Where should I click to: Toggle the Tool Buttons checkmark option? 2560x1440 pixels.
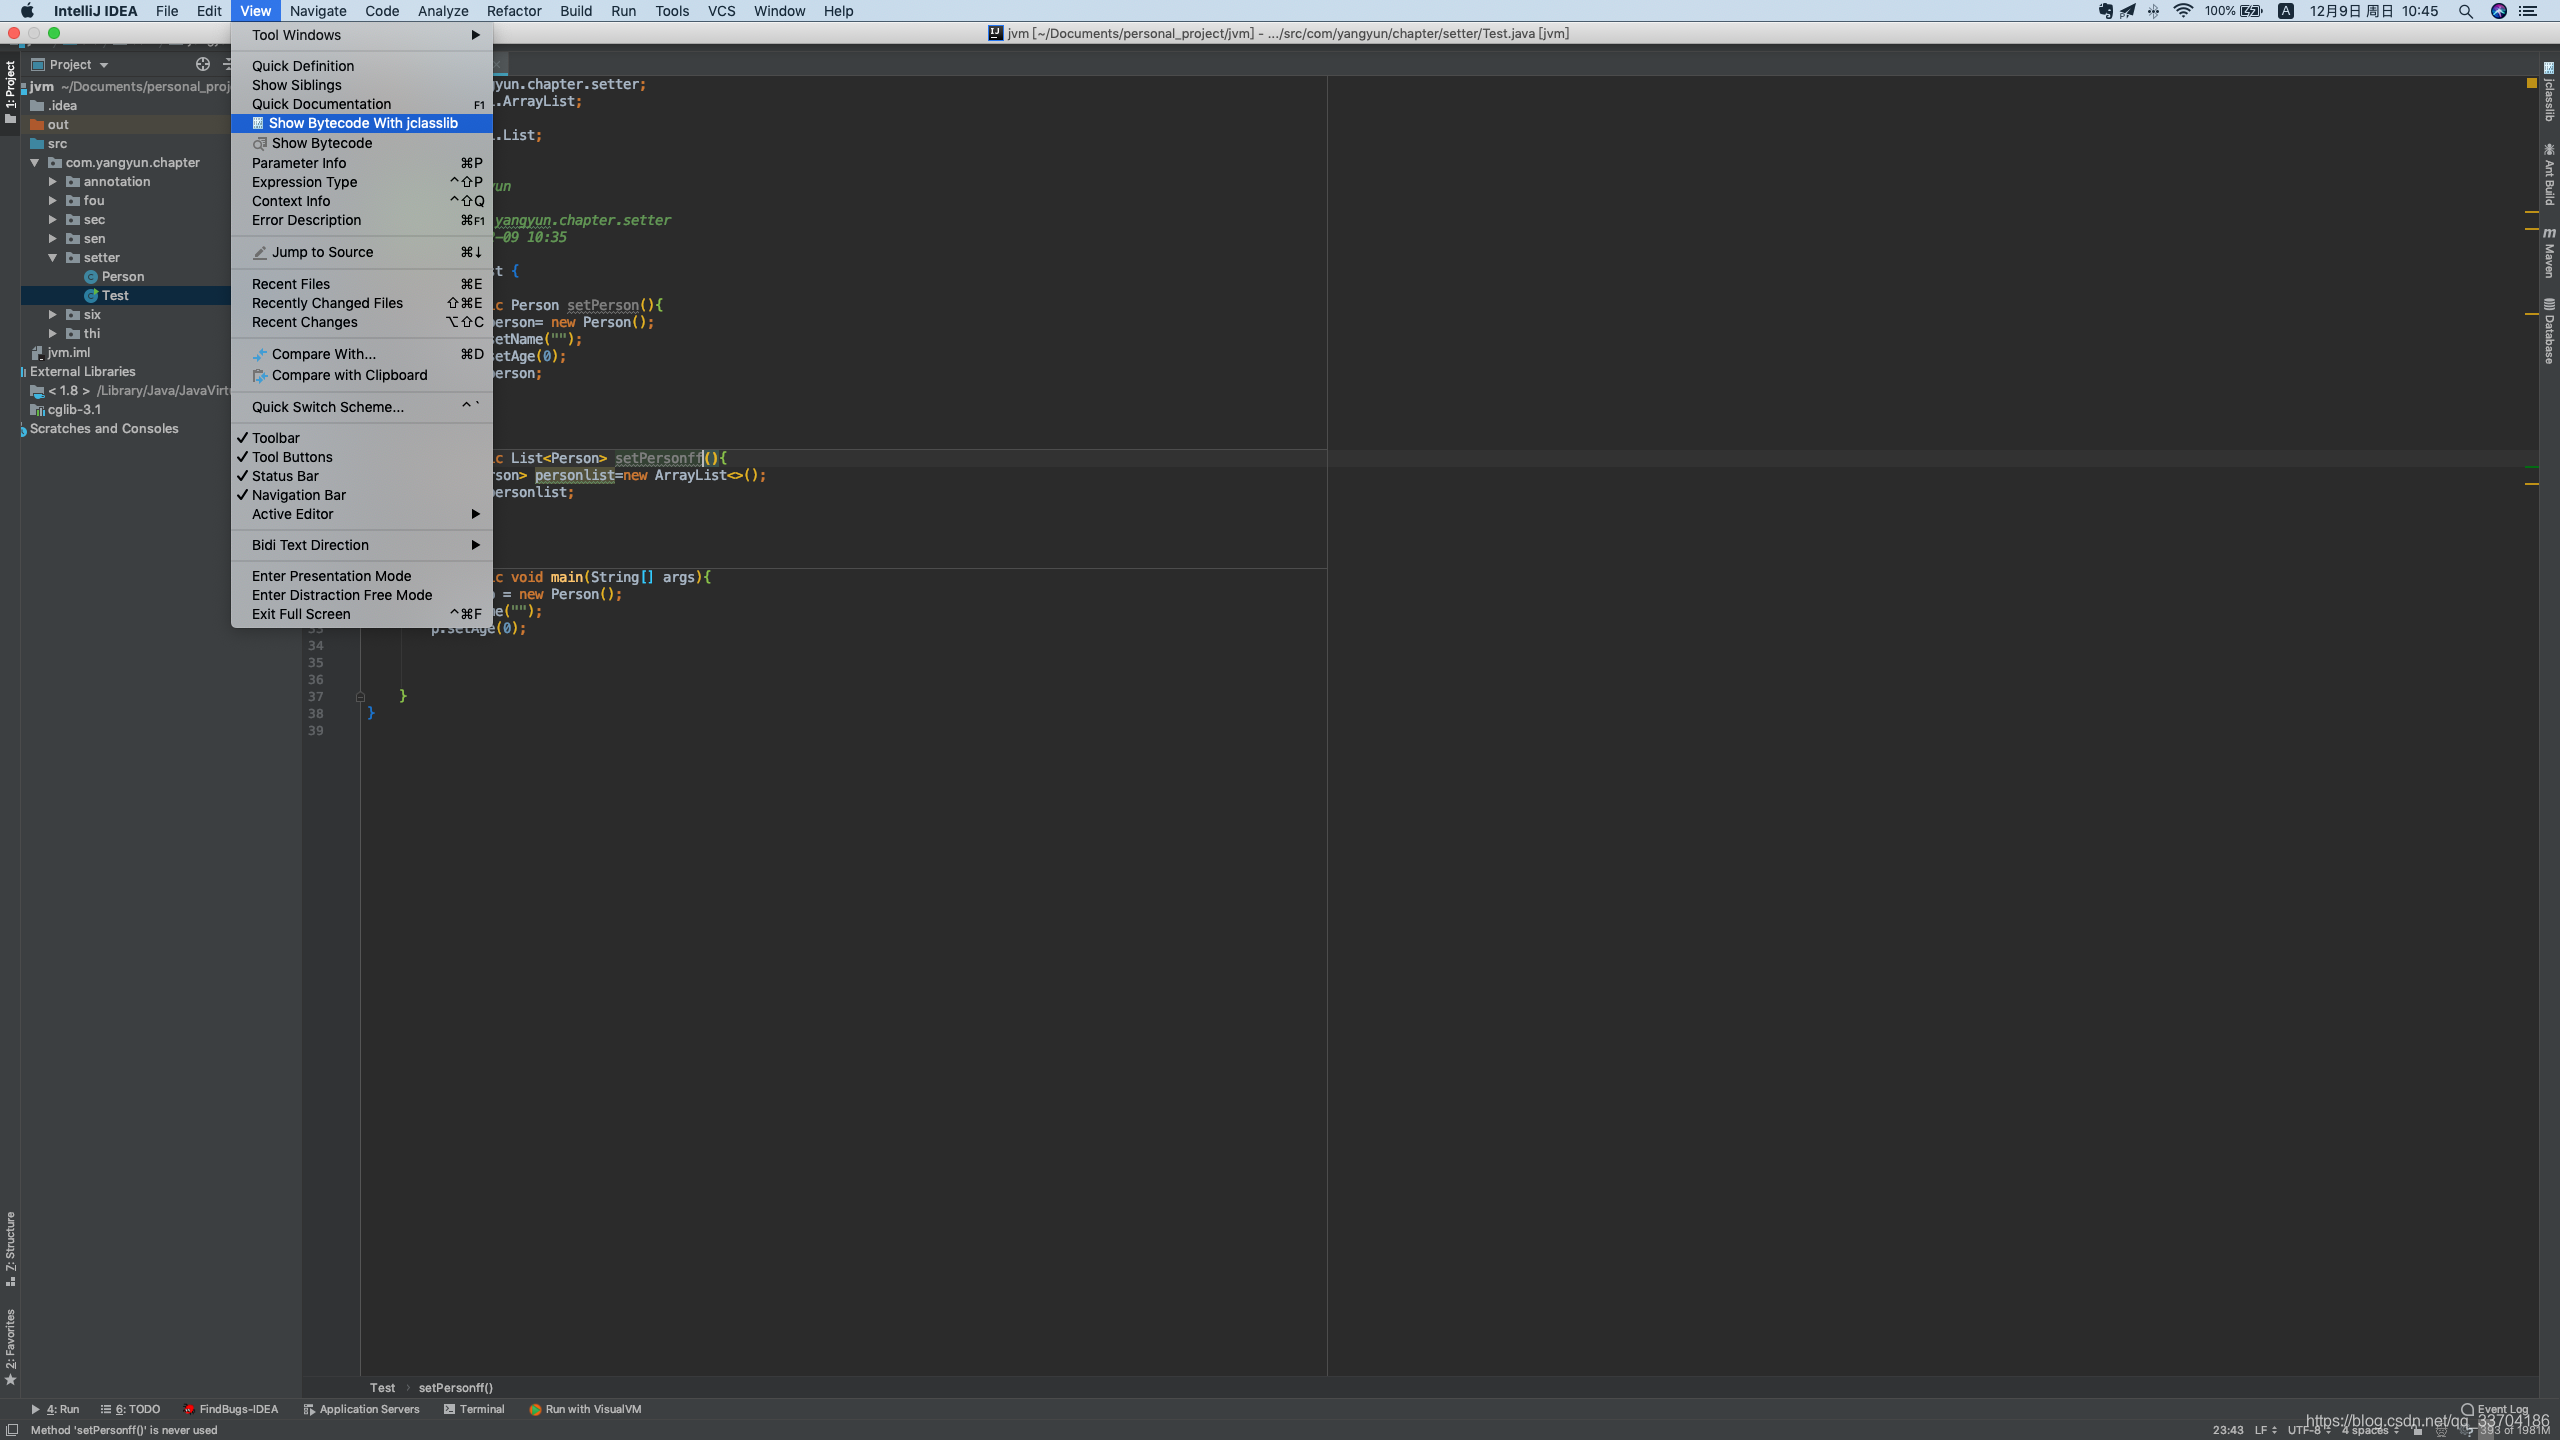pyautogui.click(x=361, y=457)
